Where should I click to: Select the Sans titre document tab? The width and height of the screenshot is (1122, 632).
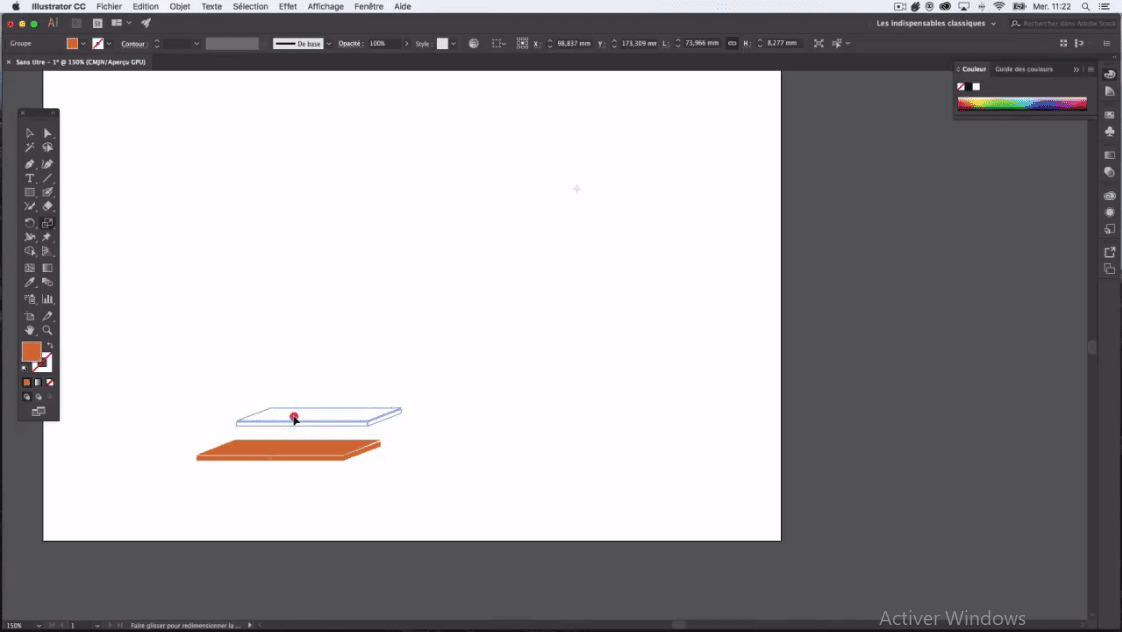click(x=80, y=62)
